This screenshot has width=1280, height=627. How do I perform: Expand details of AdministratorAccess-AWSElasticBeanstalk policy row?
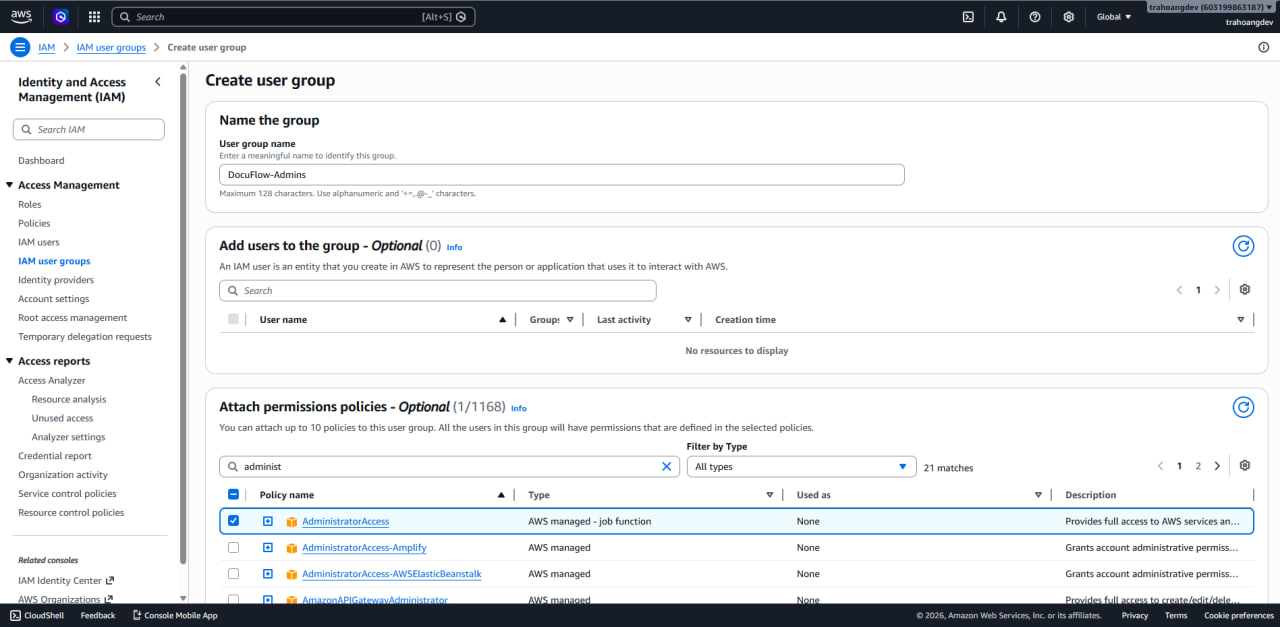tap(268, 574)
